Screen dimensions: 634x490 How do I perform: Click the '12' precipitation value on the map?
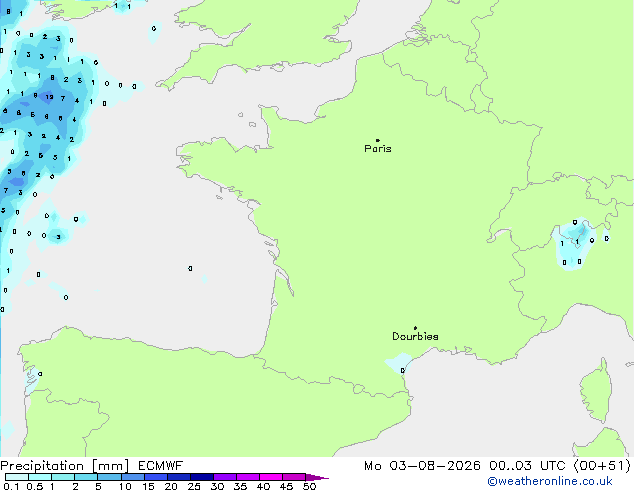(x=49, y=97)
